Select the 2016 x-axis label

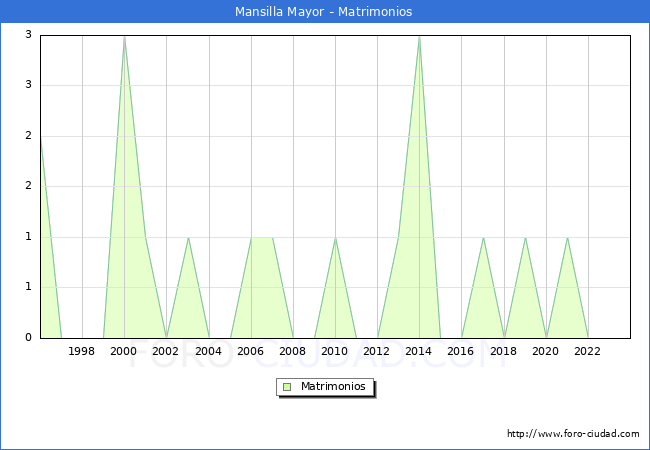461,351
